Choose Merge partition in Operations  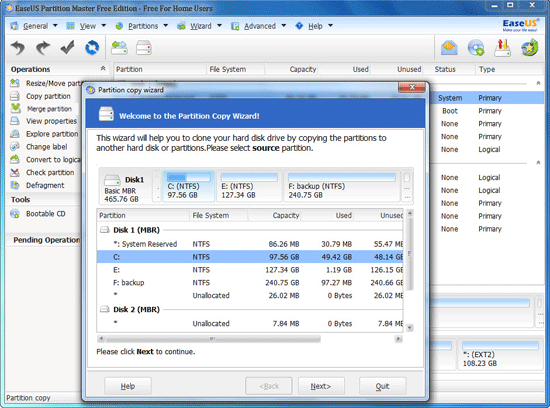(x=41, y=109)
